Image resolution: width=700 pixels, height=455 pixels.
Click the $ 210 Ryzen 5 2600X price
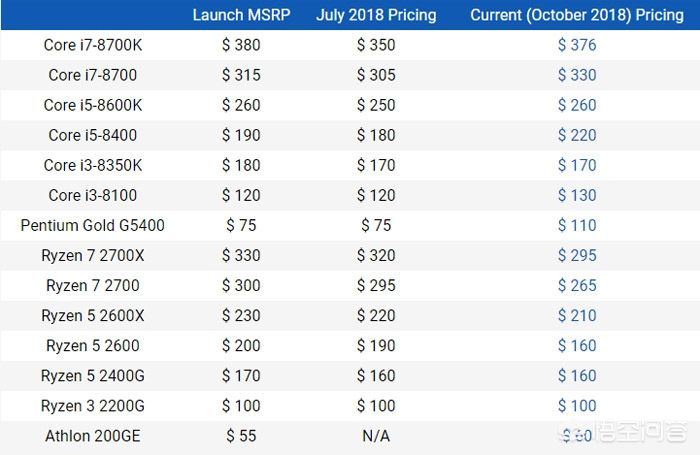[x=577, y=316]
